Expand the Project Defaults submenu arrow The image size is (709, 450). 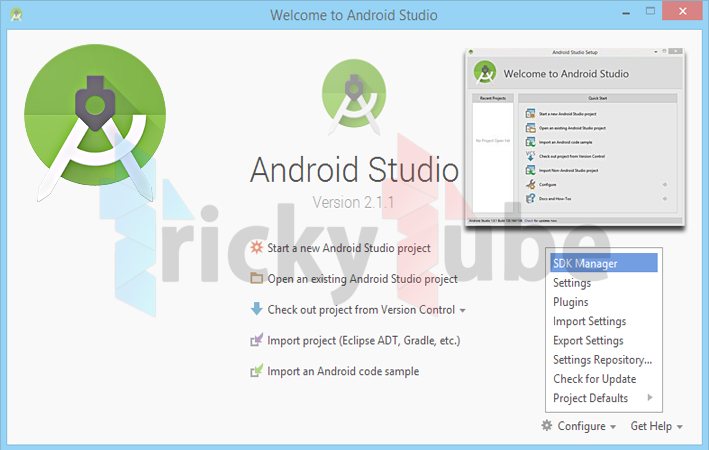[650, 398]
